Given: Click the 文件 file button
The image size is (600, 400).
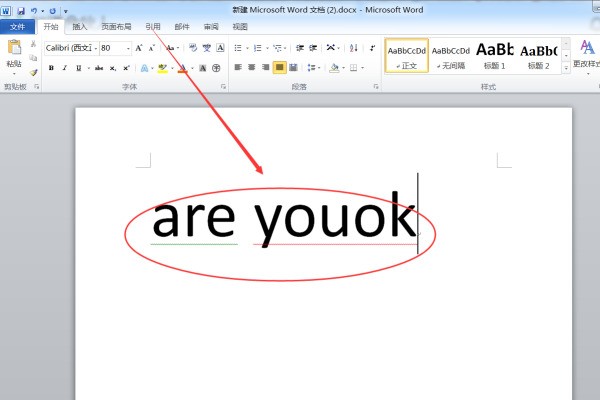Looking at the screenshot, I should (x=18, y=27).
